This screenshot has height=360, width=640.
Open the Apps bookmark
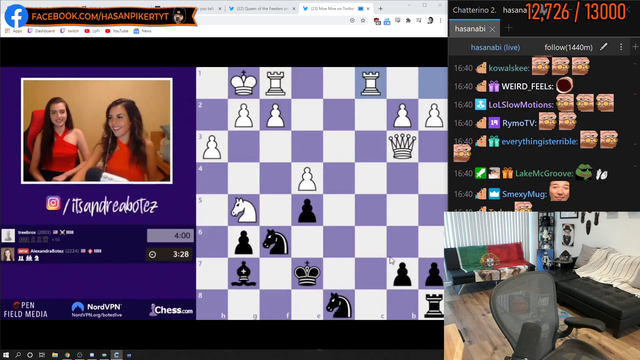pyautogui.click(x=13, y=31)
